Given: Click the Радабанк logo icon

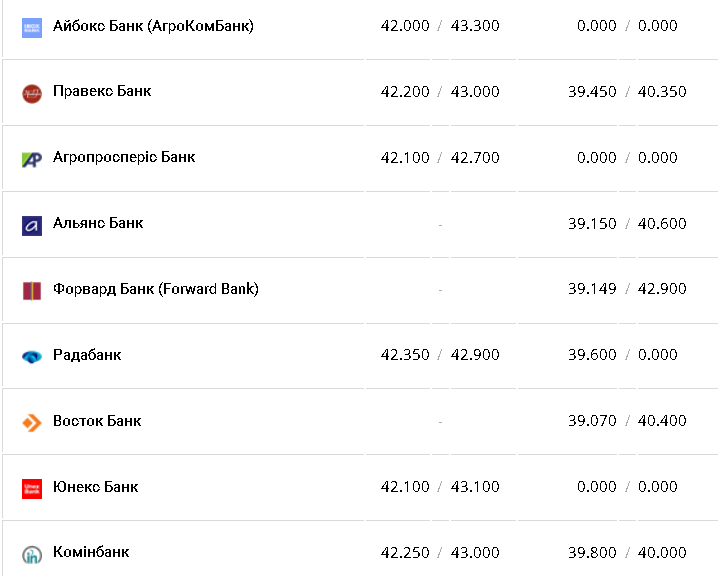Looking at the screenshot, I should 32,356.
